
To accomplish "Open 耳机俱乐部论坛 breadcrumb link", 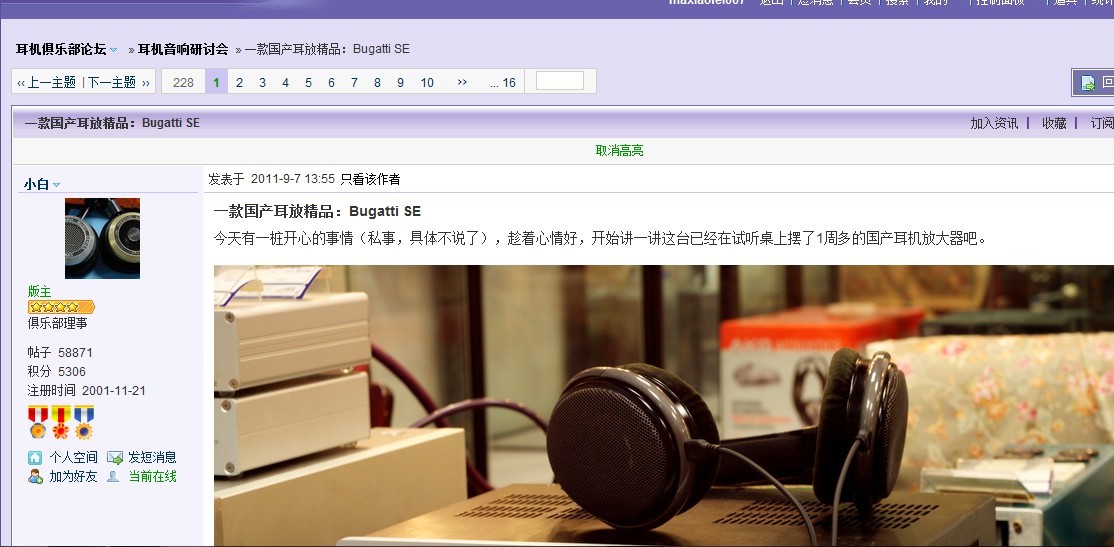I will [61, 49].
